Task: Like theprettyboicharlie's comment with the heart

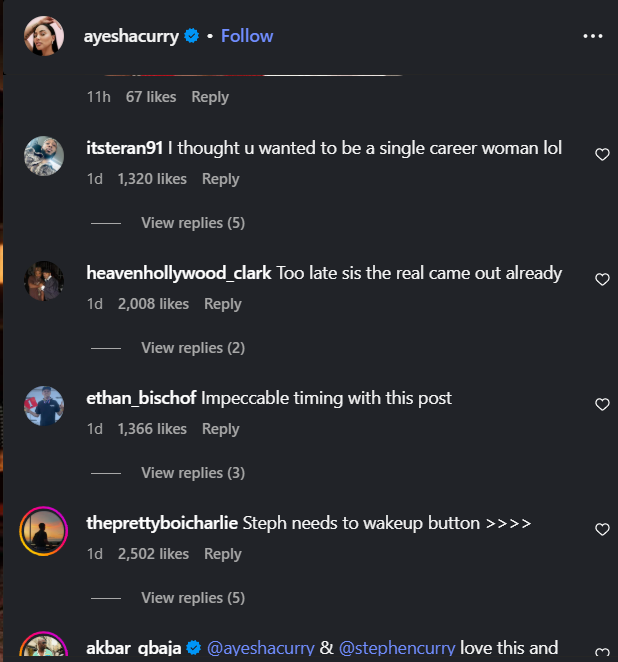Action: coord(602,529)
